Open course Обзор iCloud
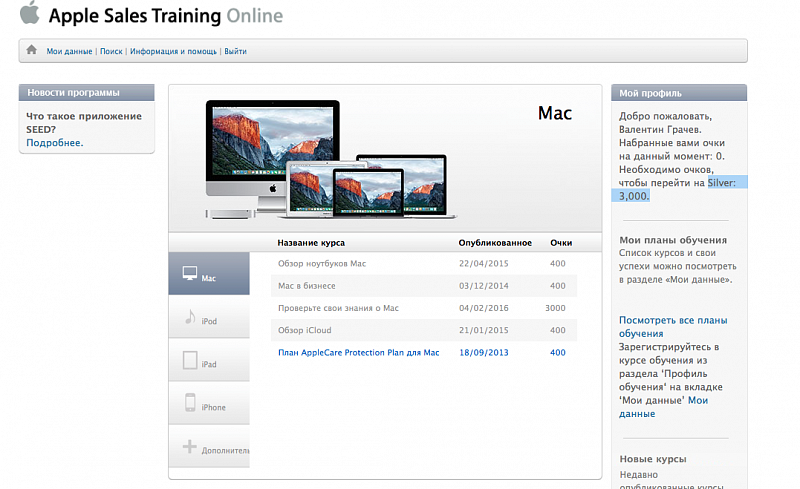This screenshot has height=489, width=800. [x=305, y=330]
